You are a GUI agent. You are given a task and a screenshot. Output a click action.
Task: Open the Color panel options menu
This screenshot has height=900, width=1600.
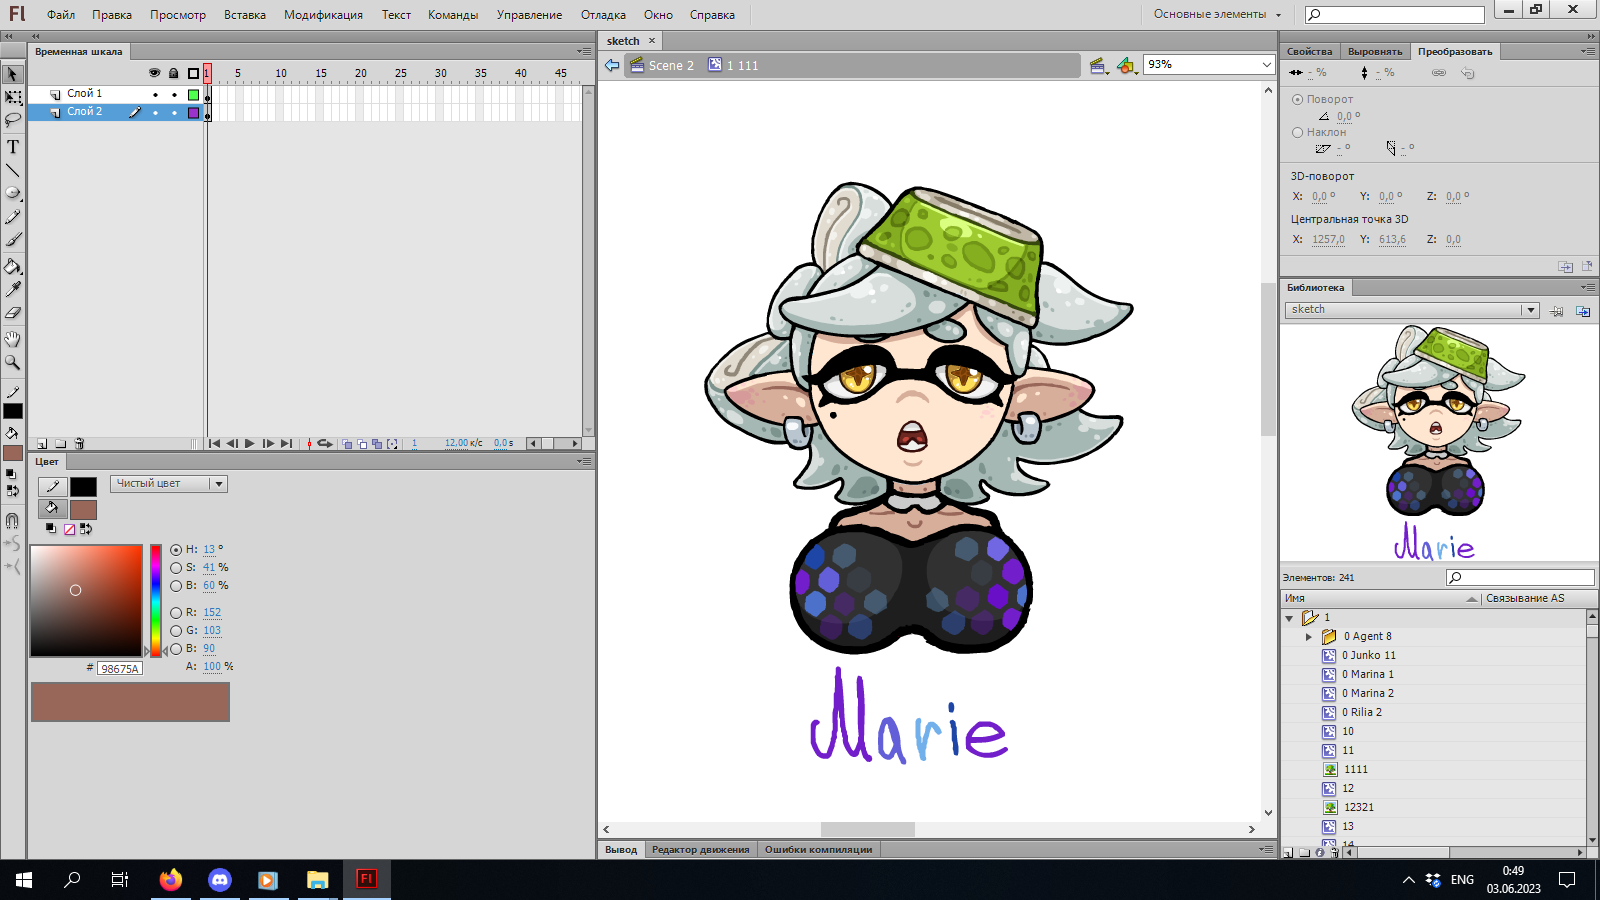point(584,461)
